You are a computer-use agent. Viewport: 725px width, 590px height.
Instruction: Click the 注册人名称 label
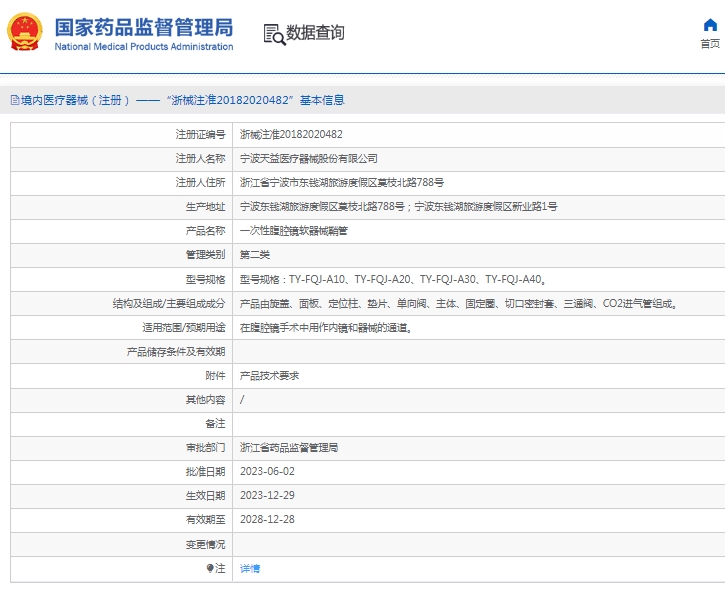click(x=201, y=159)
